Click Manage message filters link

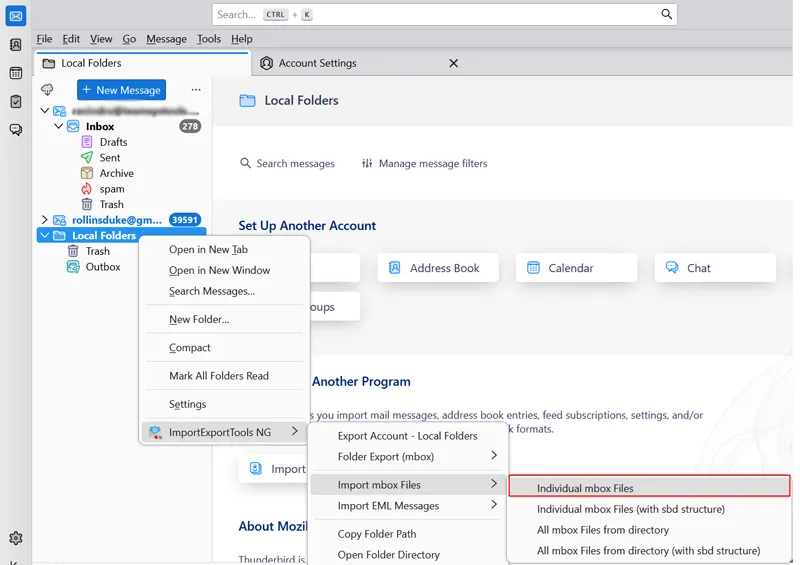pyautogui.click(x=424, y=163)
